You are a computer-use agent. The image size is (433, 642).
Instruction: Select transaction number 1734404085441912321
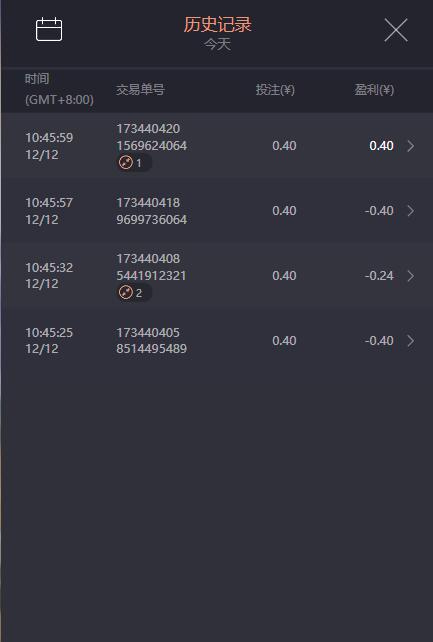(x=151, y=267)
